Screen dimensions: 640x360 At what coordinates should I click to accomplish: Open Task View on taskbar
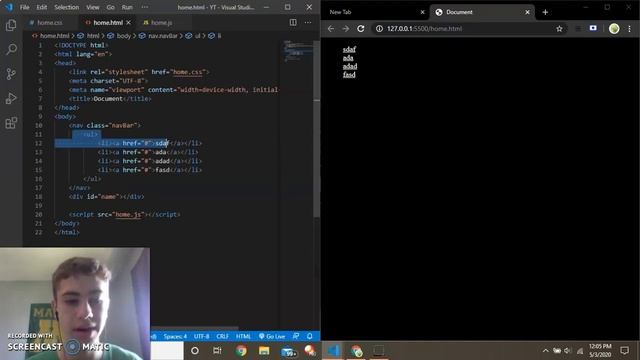click(x=217, y=351)
